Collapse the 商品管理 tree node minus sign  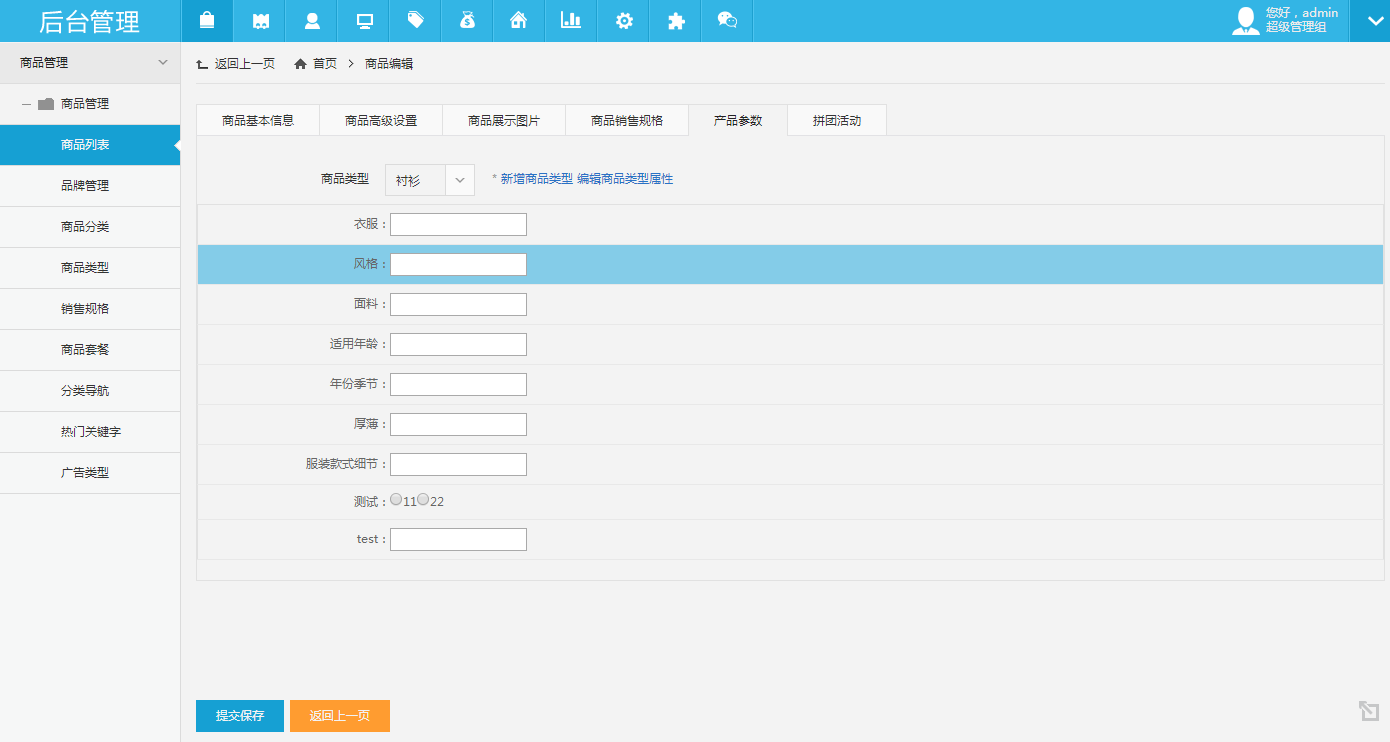(x=26, y=104)
